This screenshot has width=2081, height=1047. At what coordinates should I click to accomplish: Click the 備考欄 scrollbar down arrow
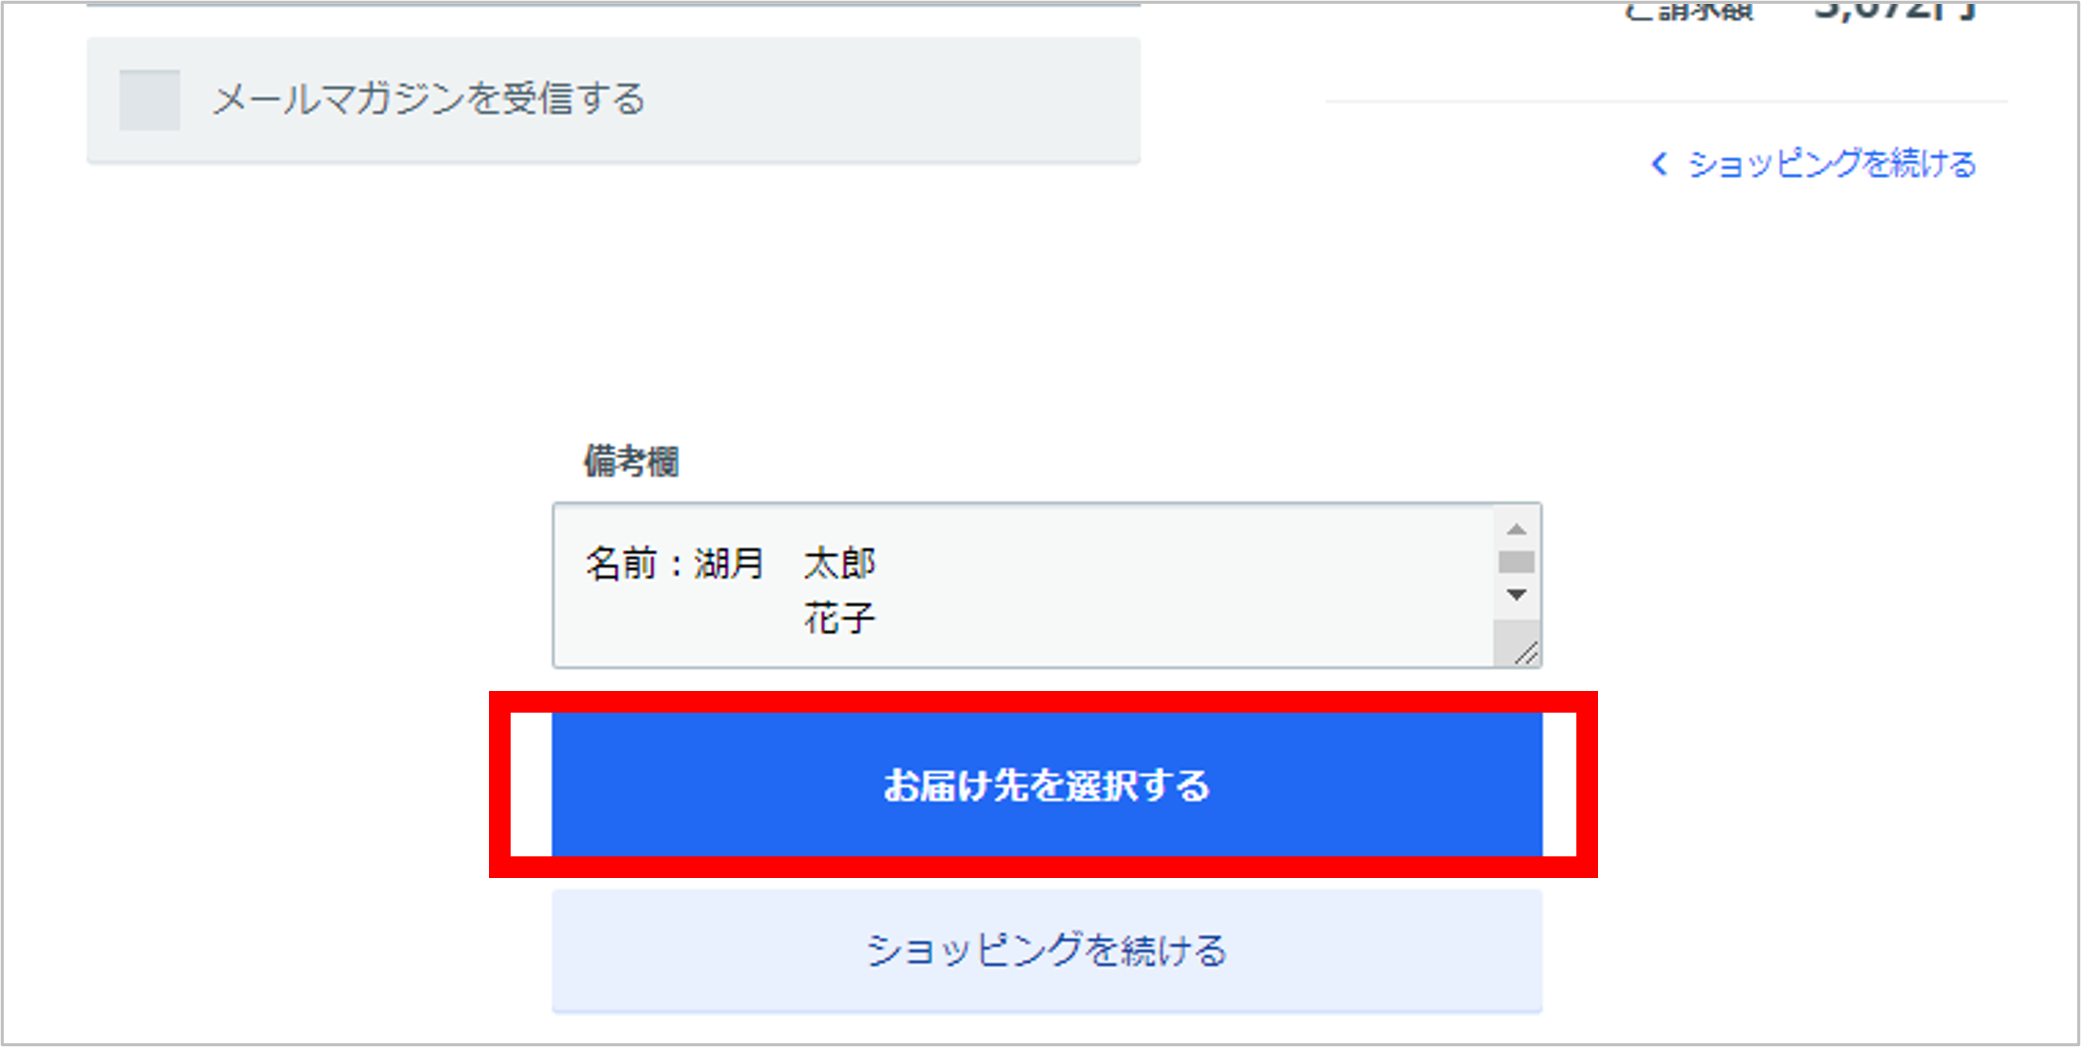point(1516,595)
